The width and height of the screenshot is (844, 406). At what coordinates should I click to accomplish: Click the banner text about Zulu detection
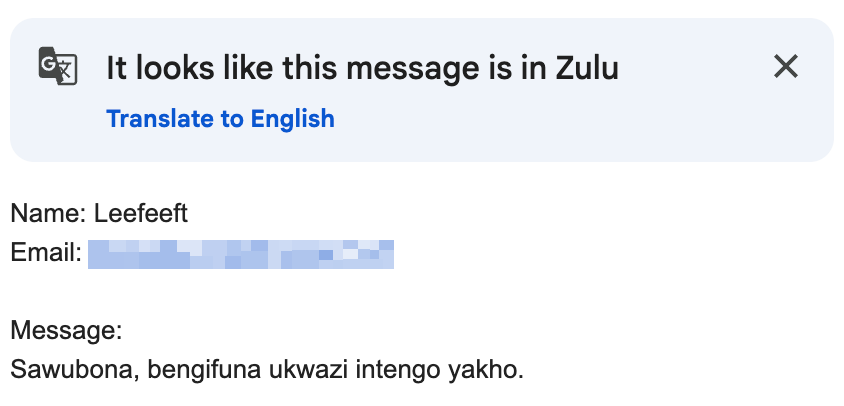(362, 68)
